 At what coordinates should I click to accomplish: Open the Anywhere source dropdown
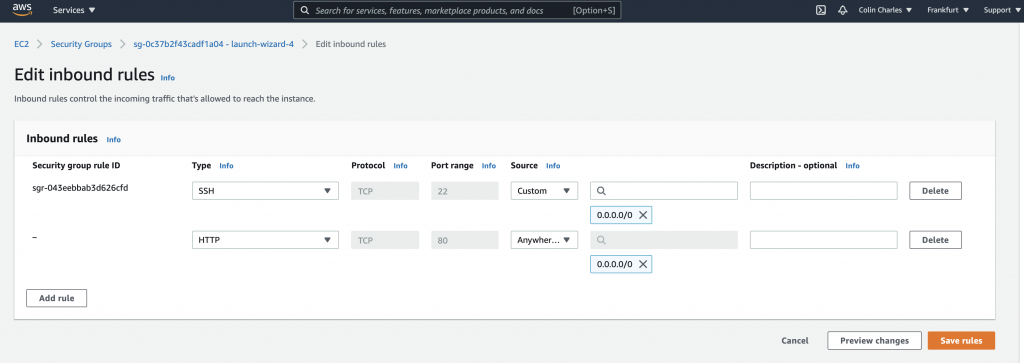(544, 240)
